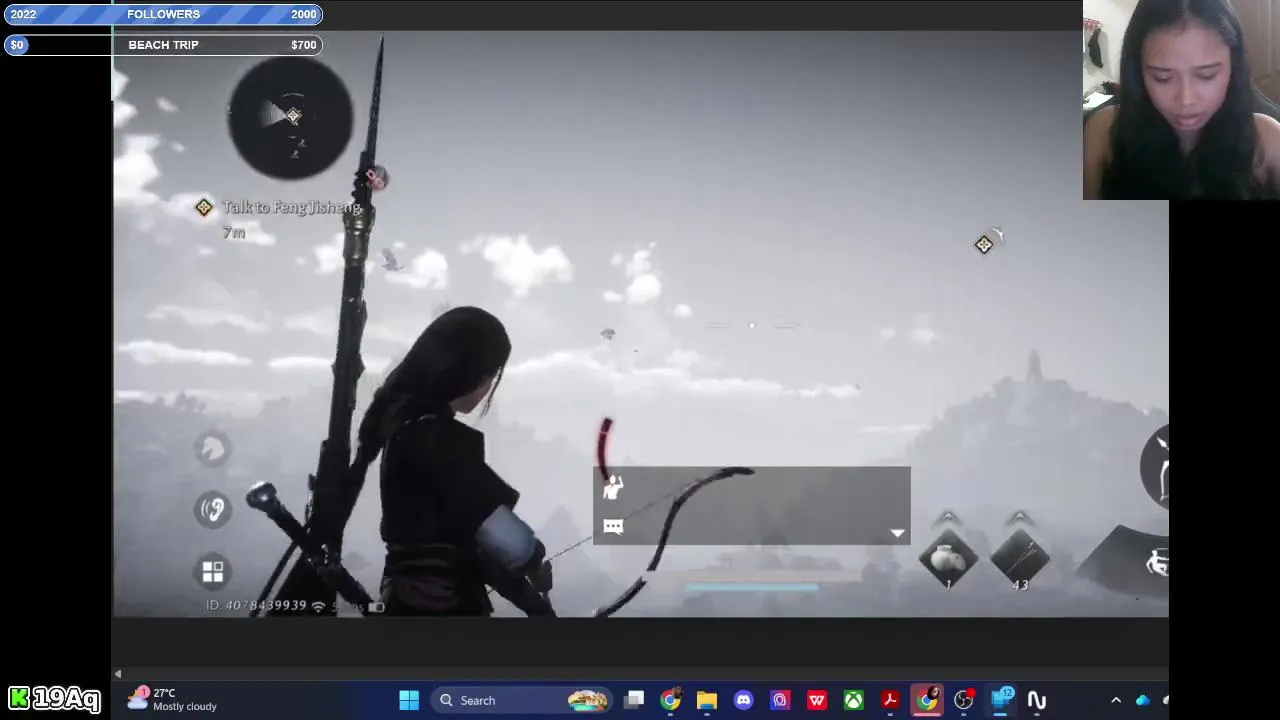1280x720 pixels.
Task: Open the four-square game menu
Action: [212, 571]
